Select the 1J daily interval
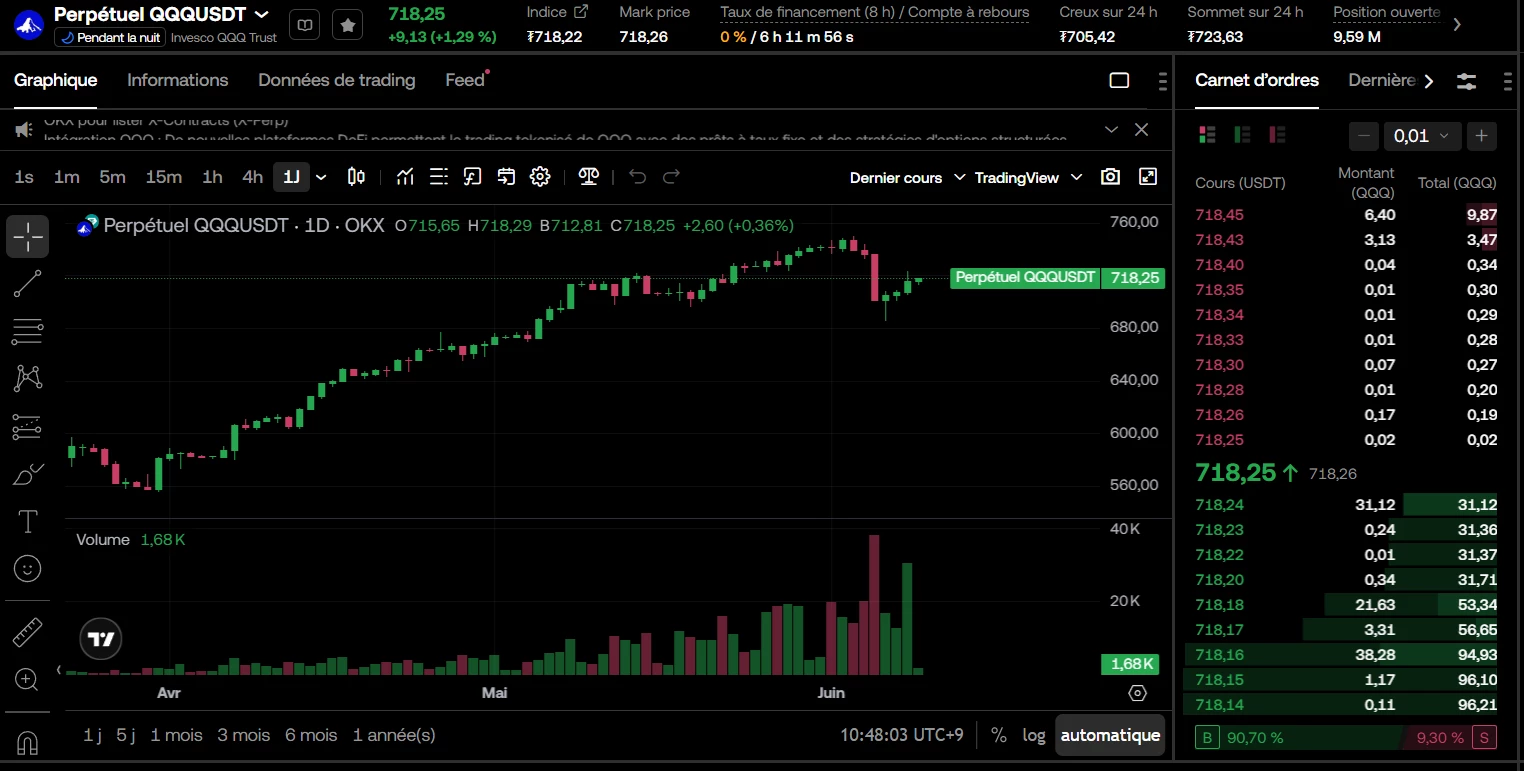The width and height of the screenshot is (1524, 771). coord(291,177)
